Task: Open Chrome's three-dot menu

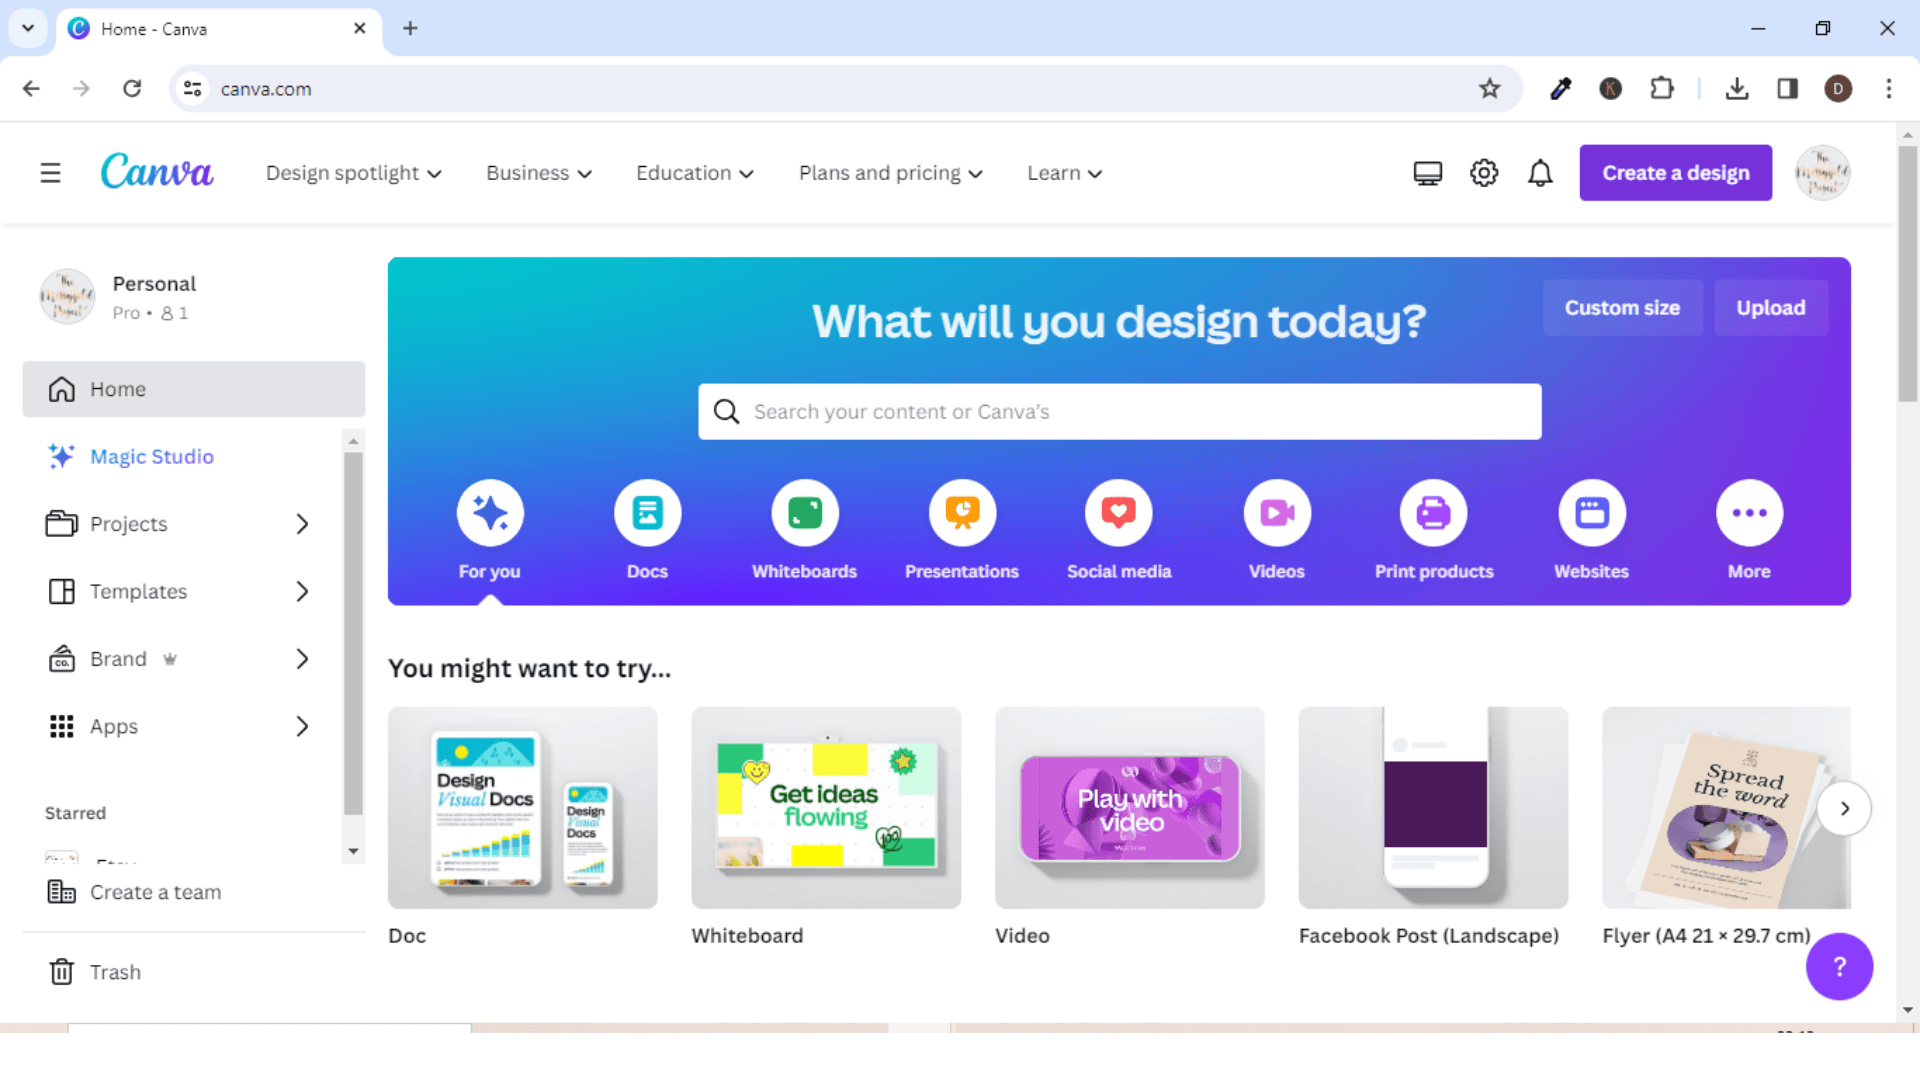Action: [x=1889, y=89]
